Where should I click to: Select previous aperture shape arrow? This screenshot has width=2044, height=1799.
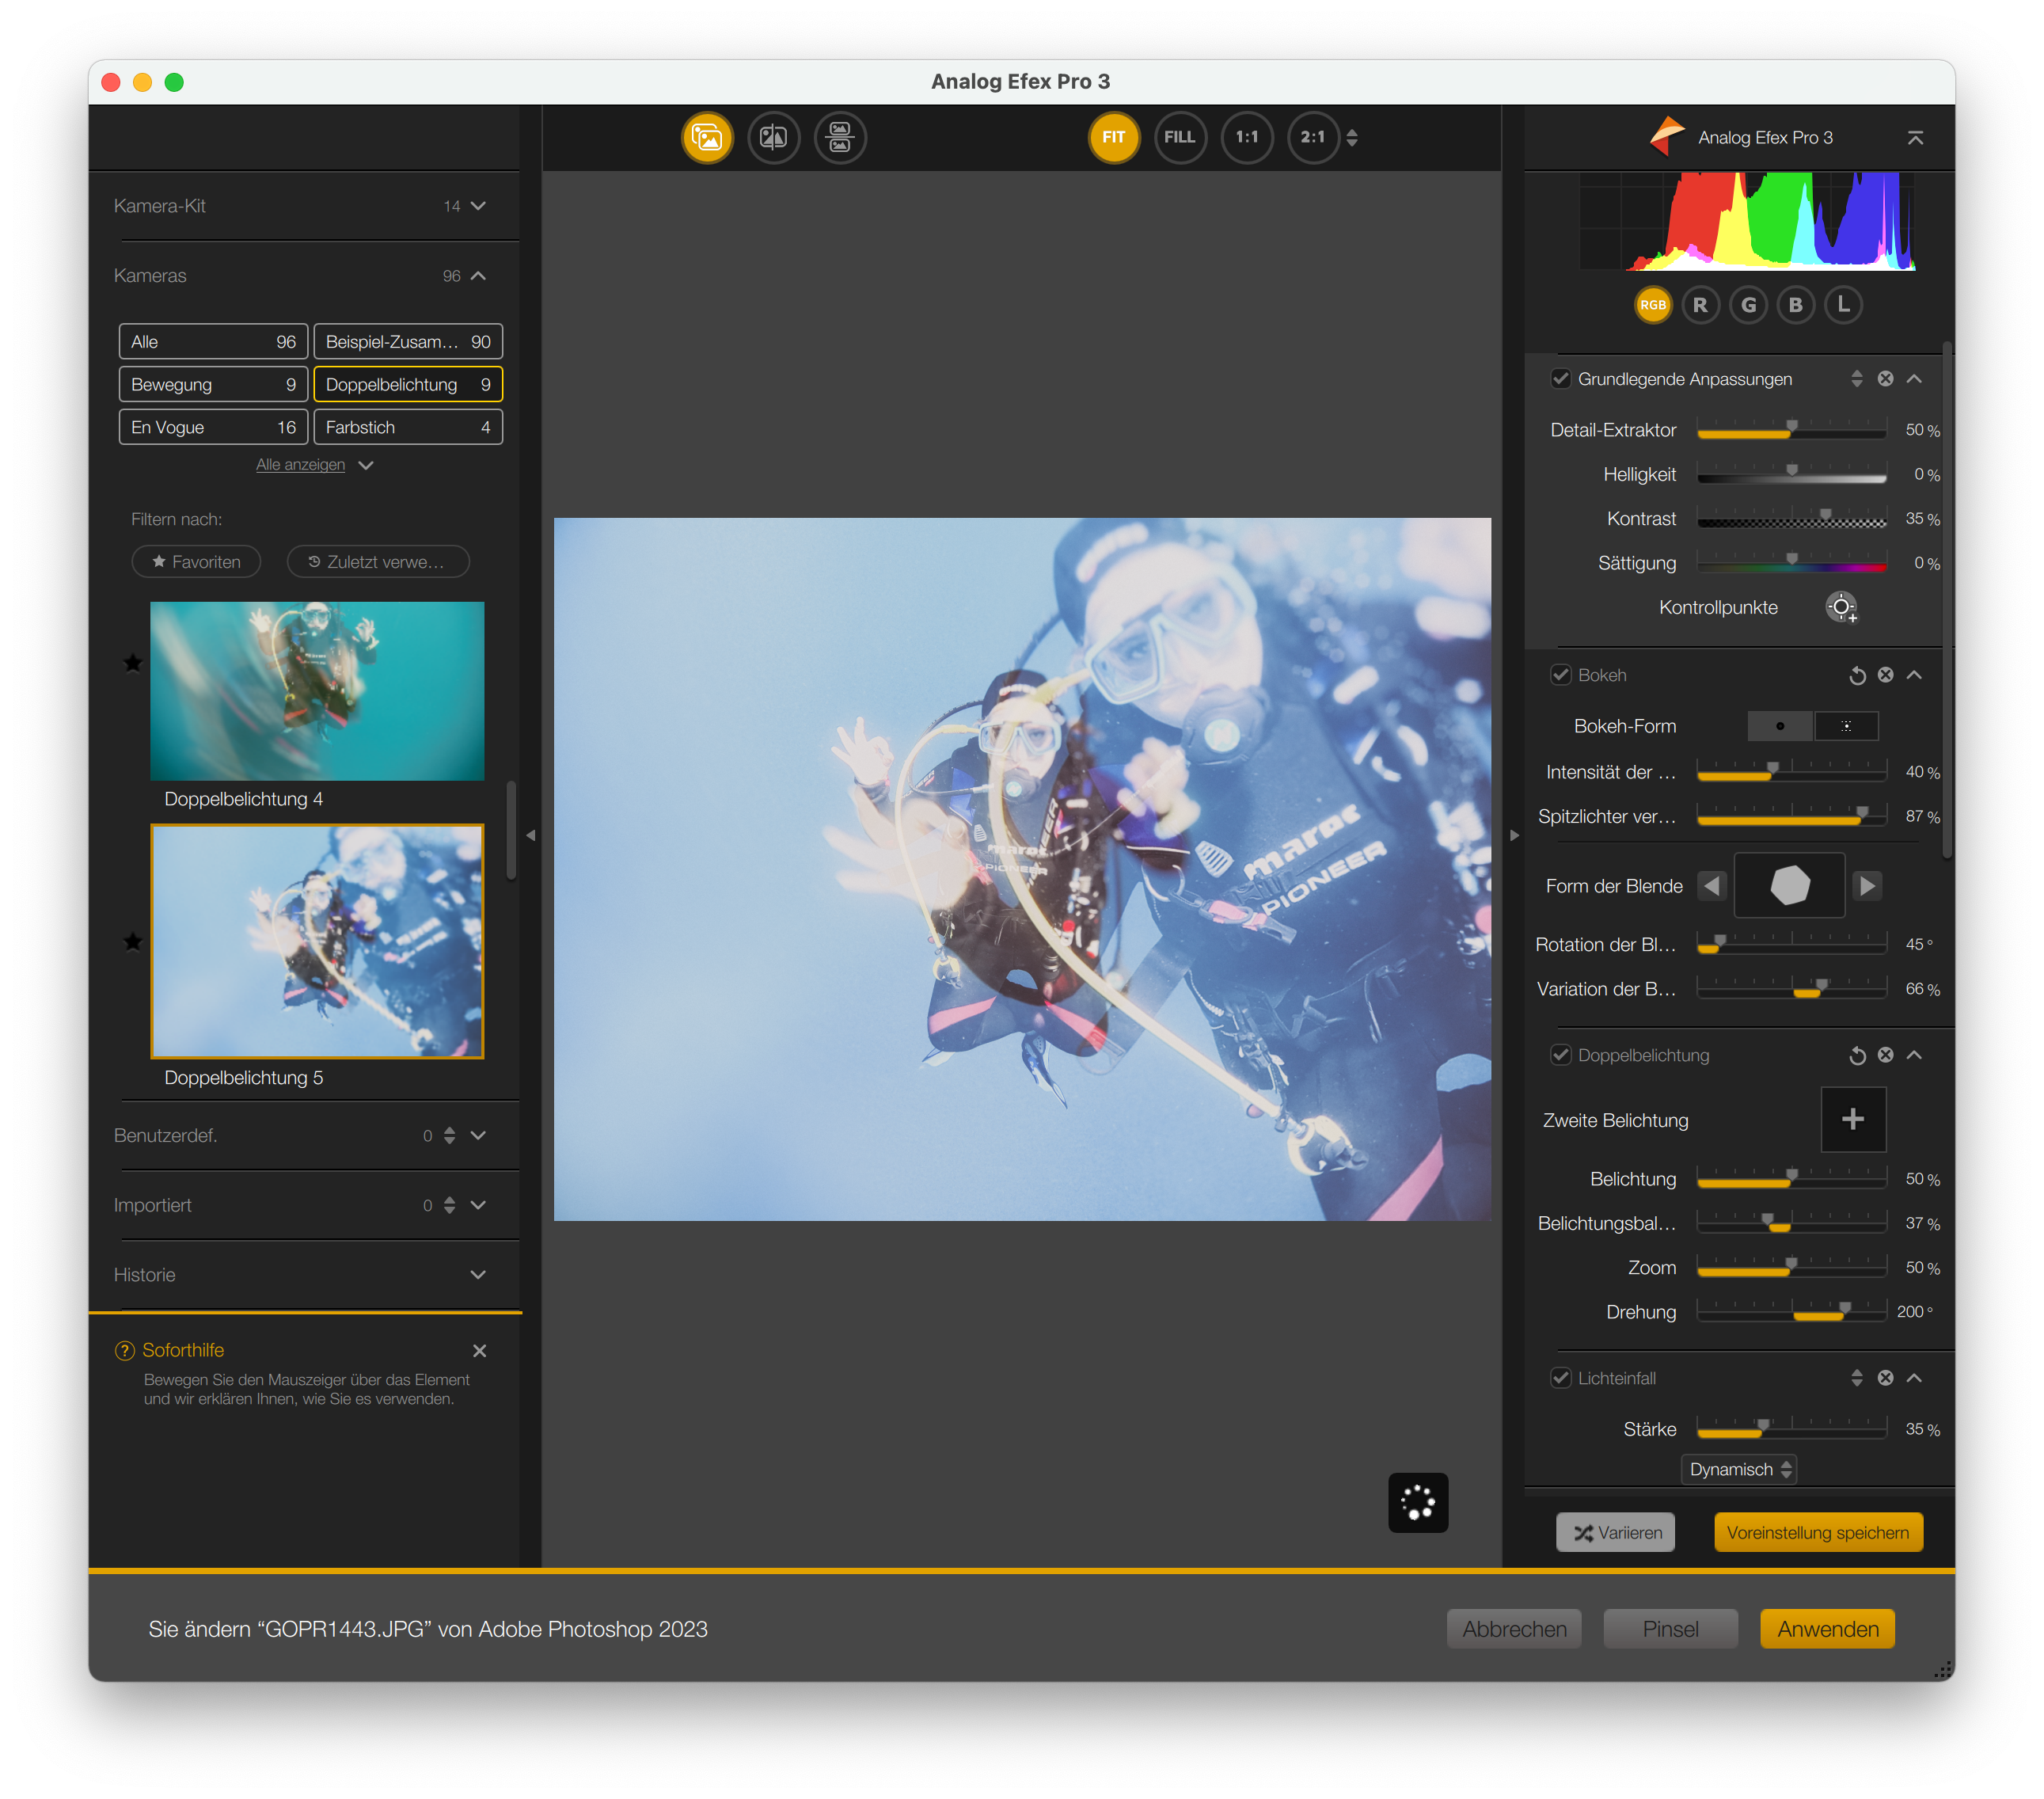click(1712, 886)
